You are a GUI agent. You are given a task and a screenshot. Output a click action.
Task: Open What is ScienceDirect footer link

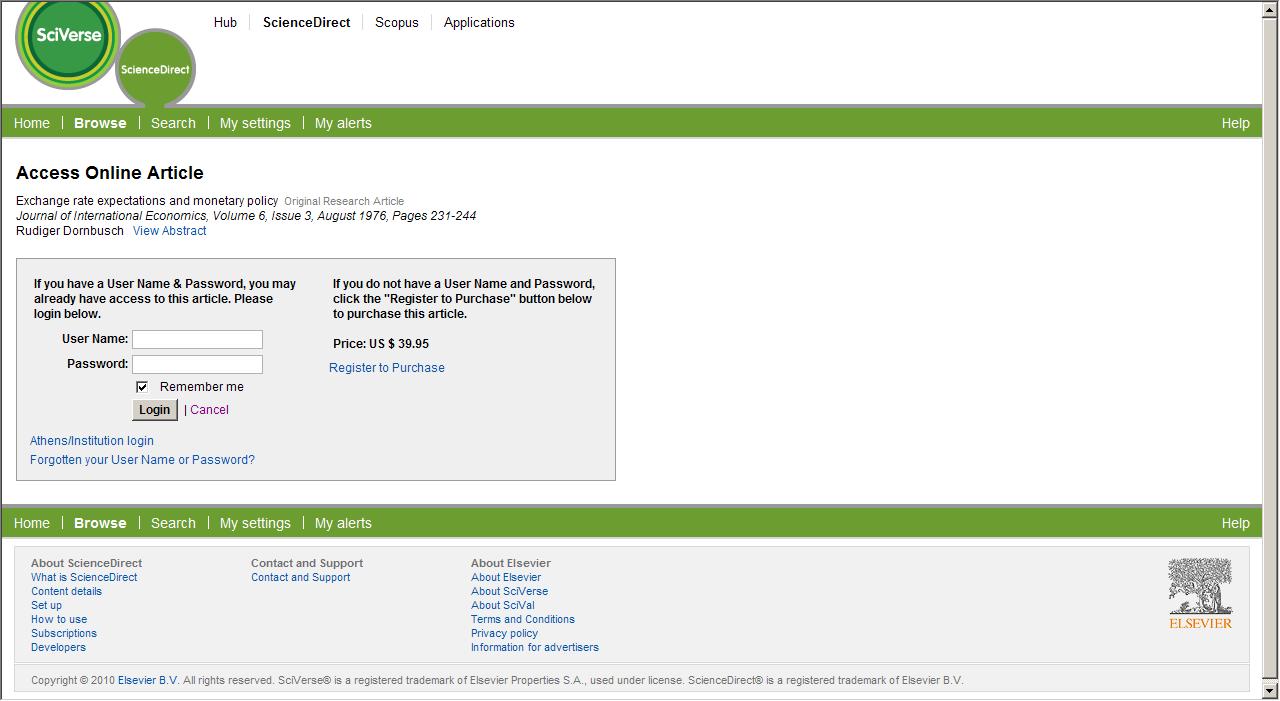point(84,577)
